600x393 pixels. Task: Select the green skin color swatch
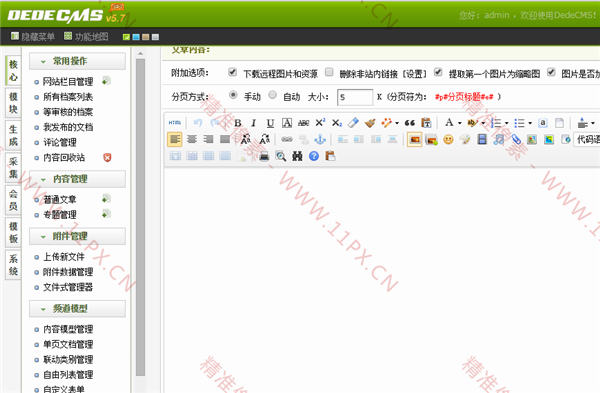click(x=126, y=37)
